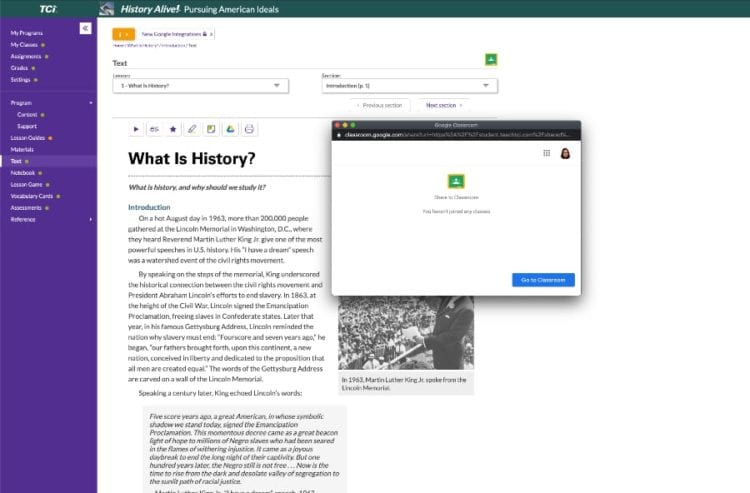Viewport: 750px width, 493px height.
Task: Open the Google apps grid icon
Action: [x=546, y=153]
